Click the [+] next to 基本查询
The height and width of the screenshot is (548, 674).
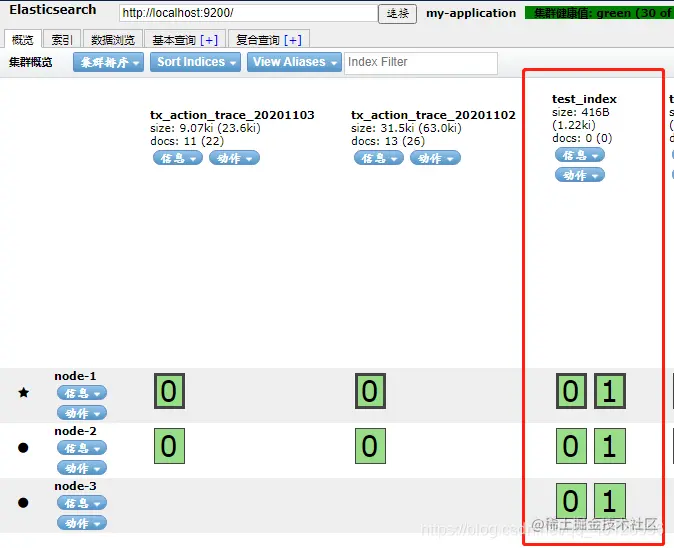click(x=209, y=40)
